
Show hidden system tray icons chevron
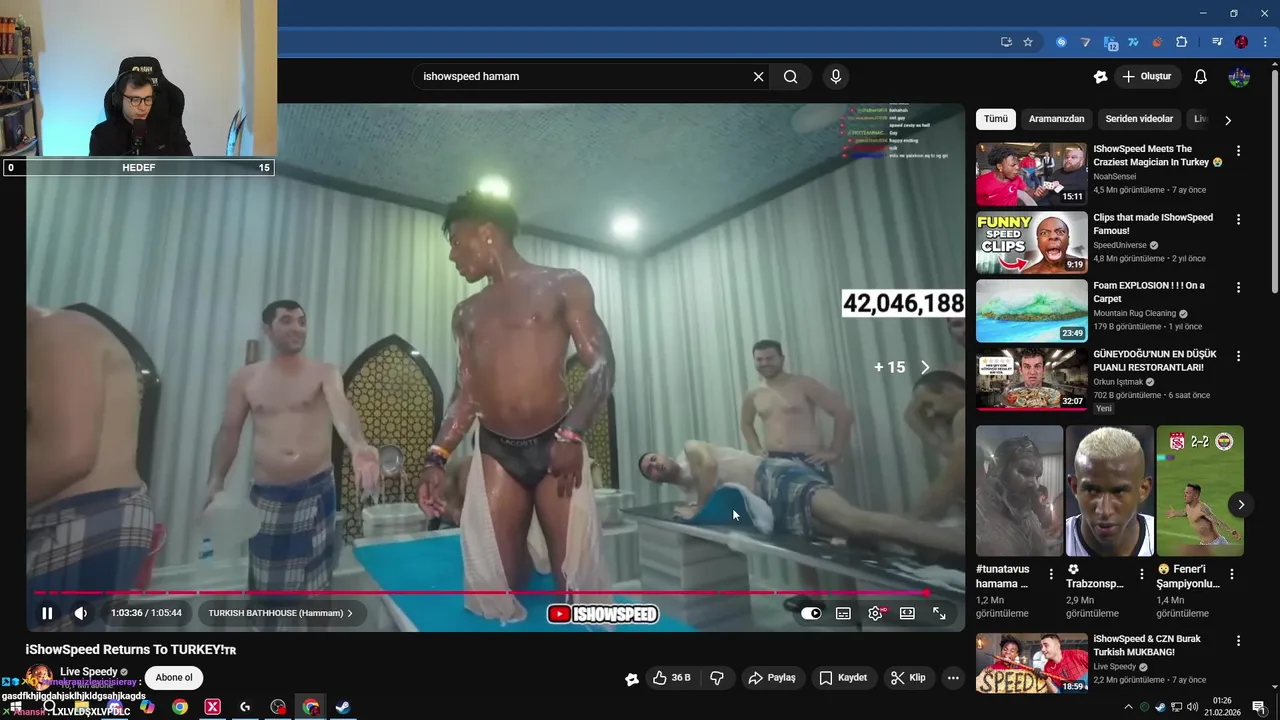coord(1128,707)
